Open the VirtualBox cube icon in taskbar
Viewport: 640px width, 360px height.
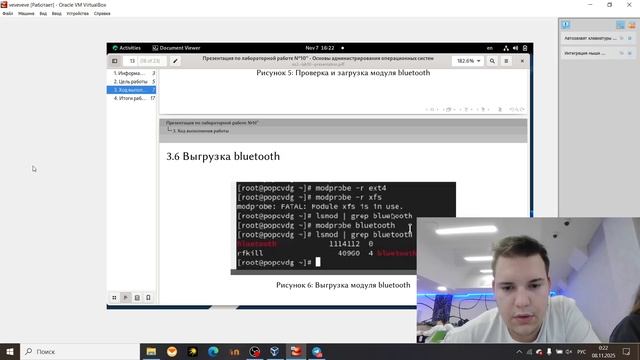(275, 351)
